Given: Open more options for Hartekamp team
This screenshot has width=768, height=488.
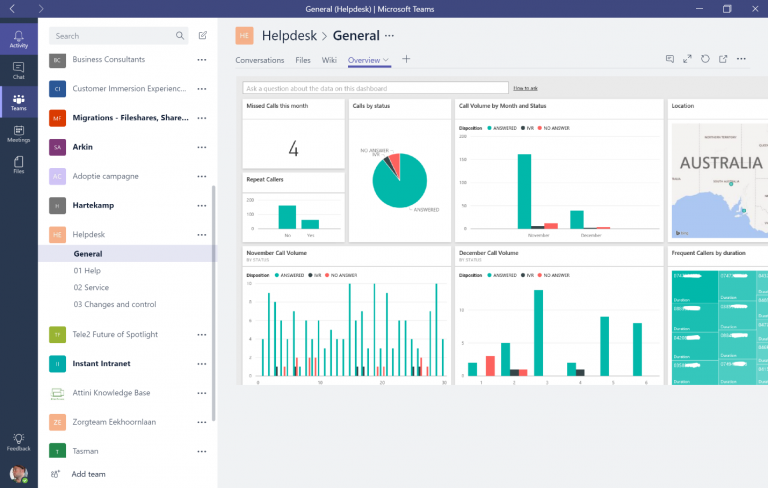Looking at the screenshot, I should coord(202,206).
